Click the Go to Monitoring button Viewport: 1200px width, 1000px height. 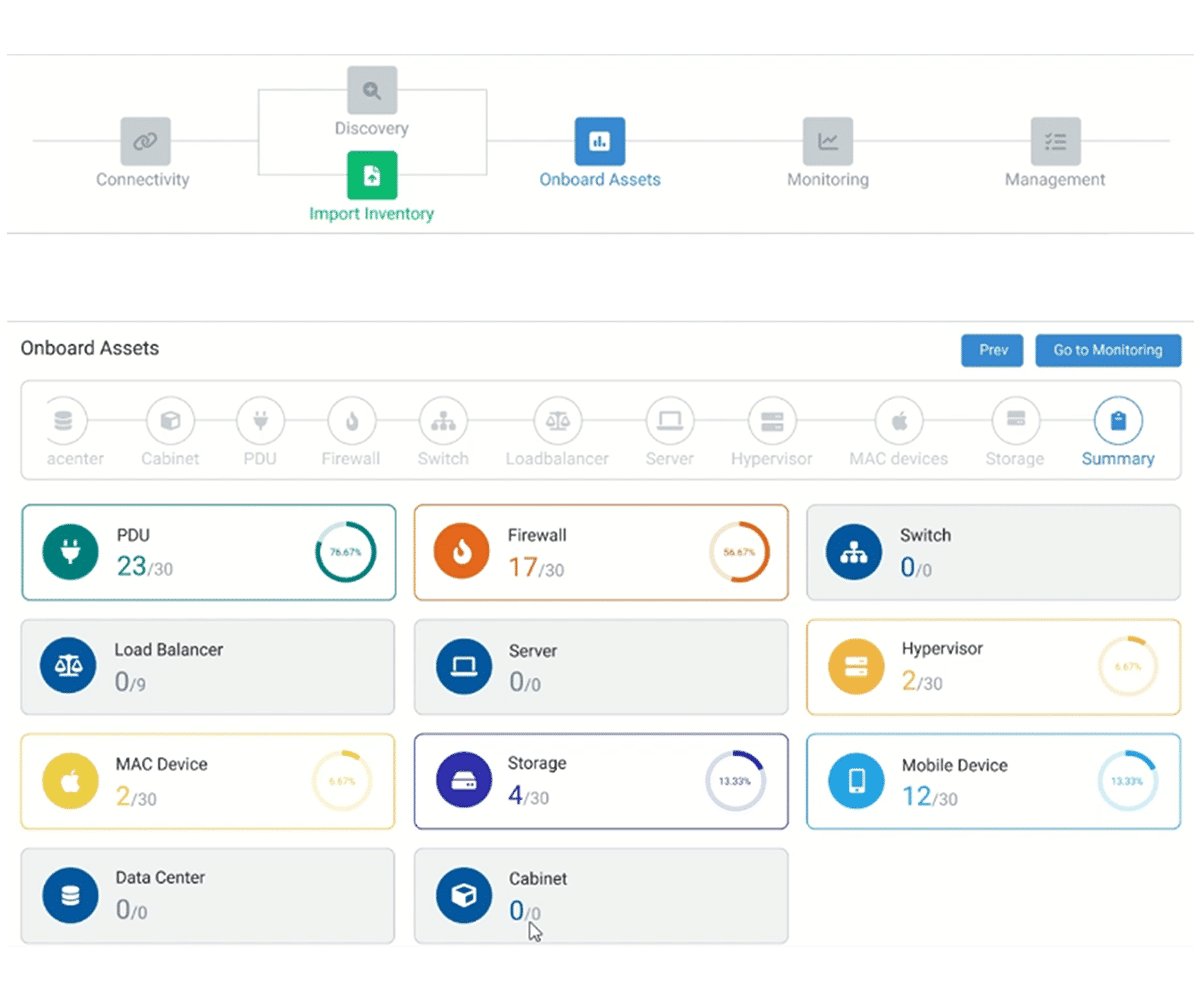[x=1107, y=350]
